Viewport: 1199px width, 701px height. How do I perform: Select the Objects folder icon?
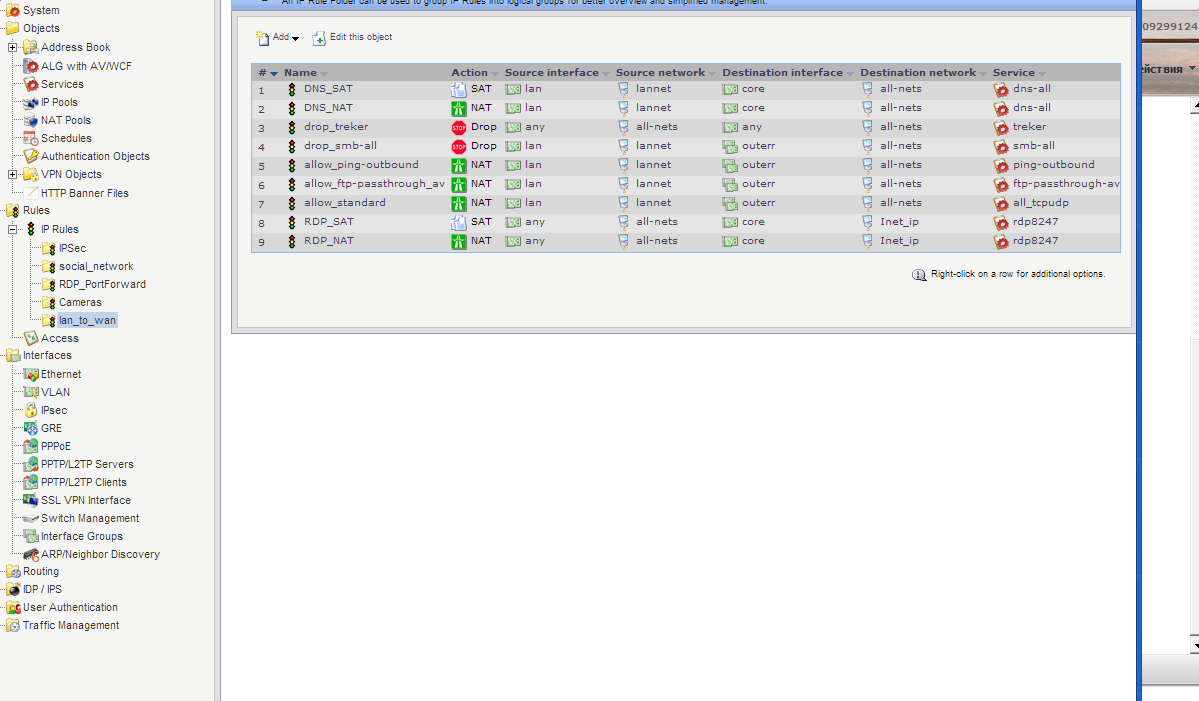(x=13, y=28)
